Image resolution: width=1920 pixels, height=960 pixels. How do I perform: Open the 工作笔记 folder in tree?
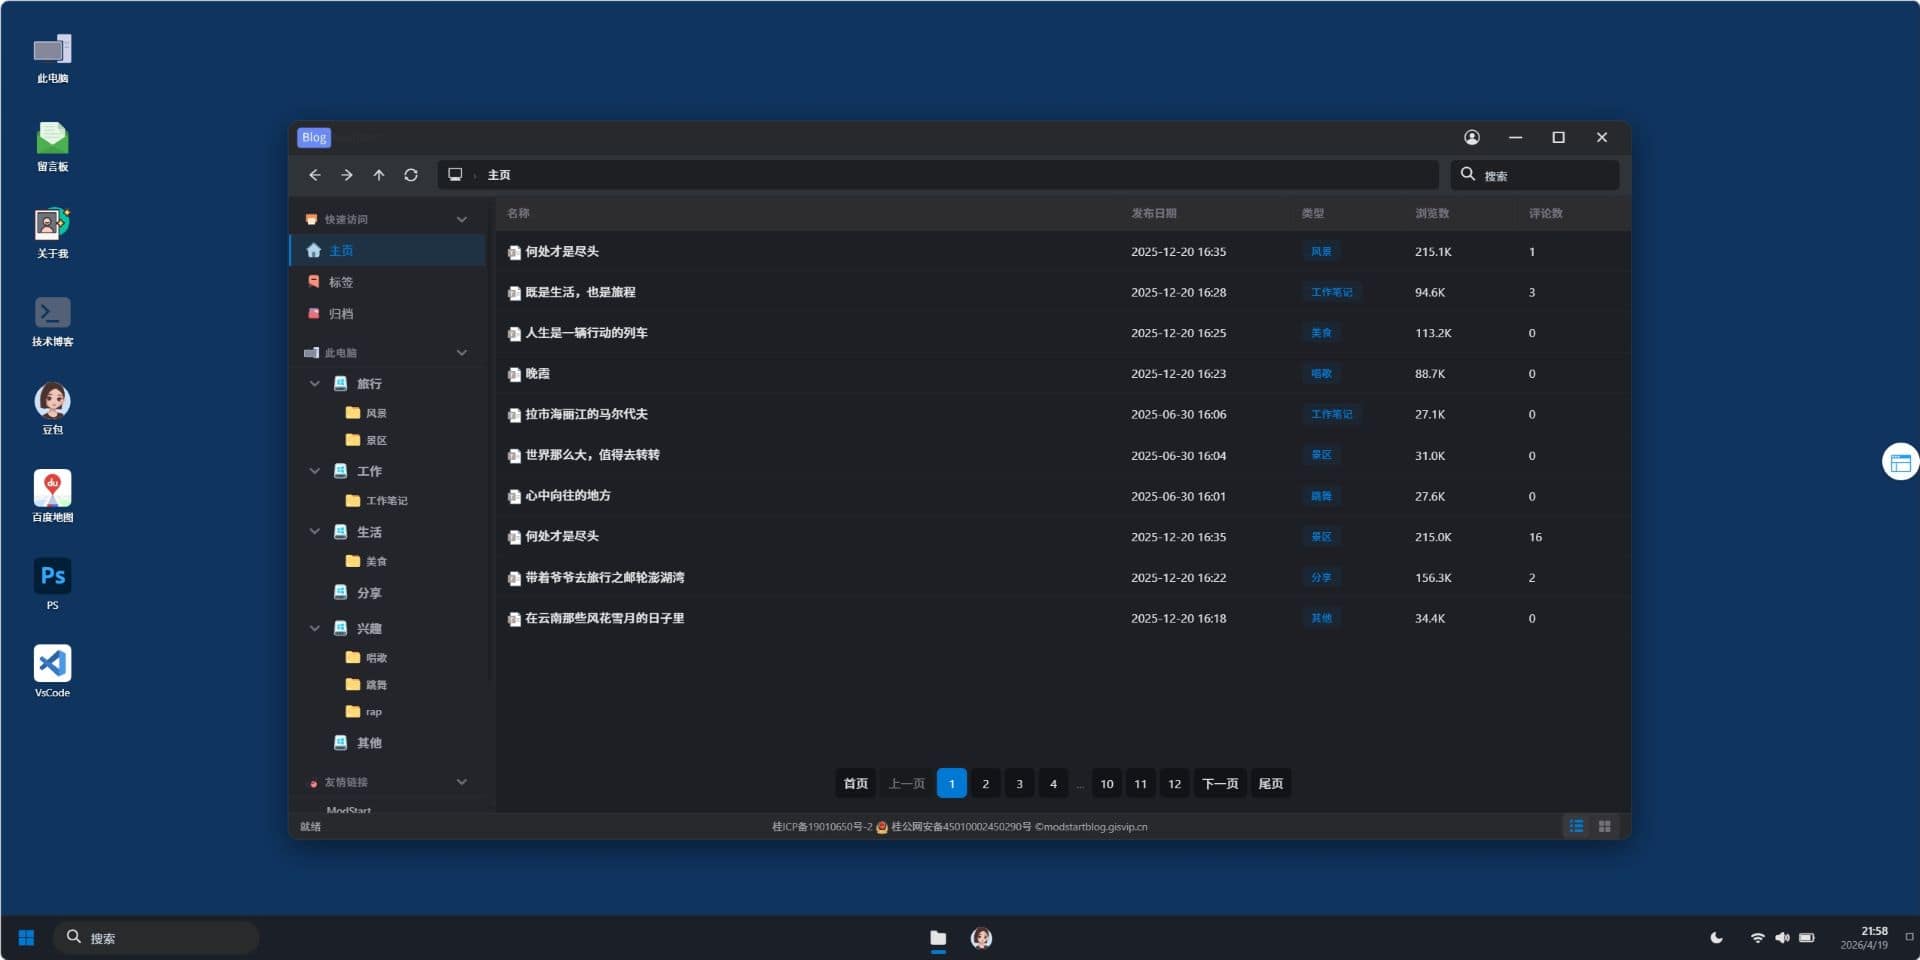(x=386, y=501)
